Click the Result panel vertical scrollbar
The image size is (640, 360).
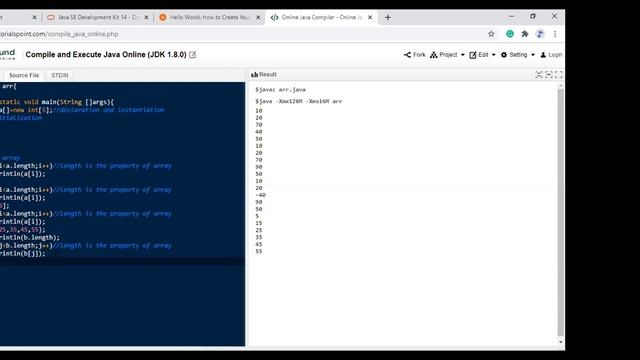pos(560,212)
